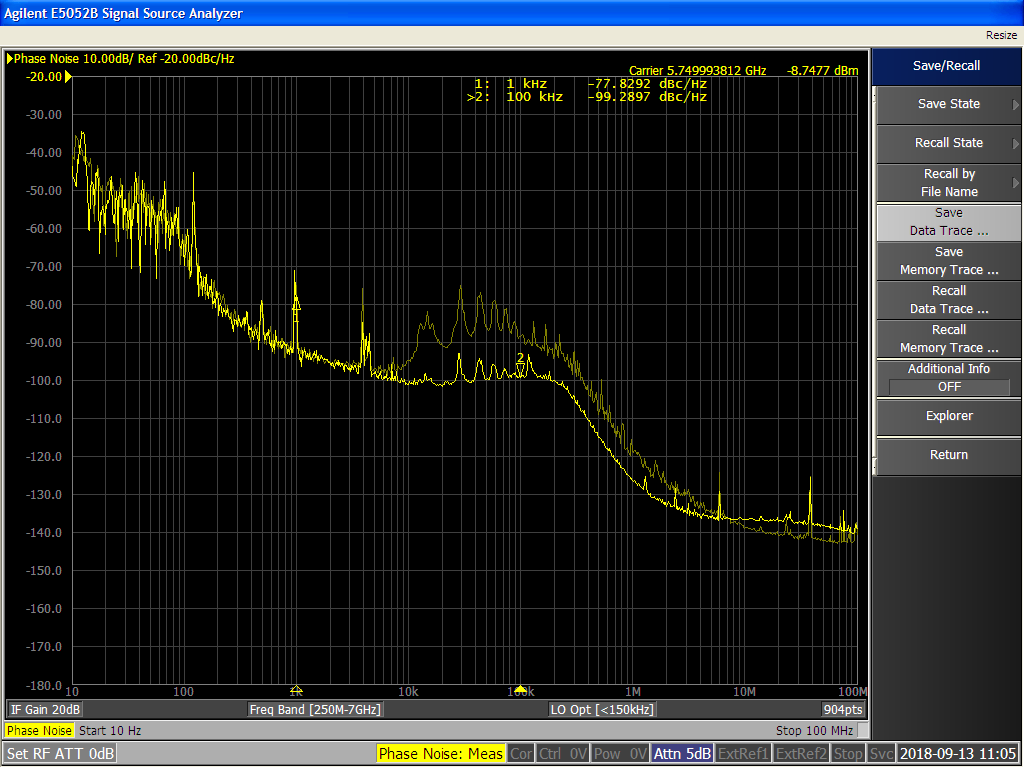Click the 10M frequency axis label

(744, 692)
